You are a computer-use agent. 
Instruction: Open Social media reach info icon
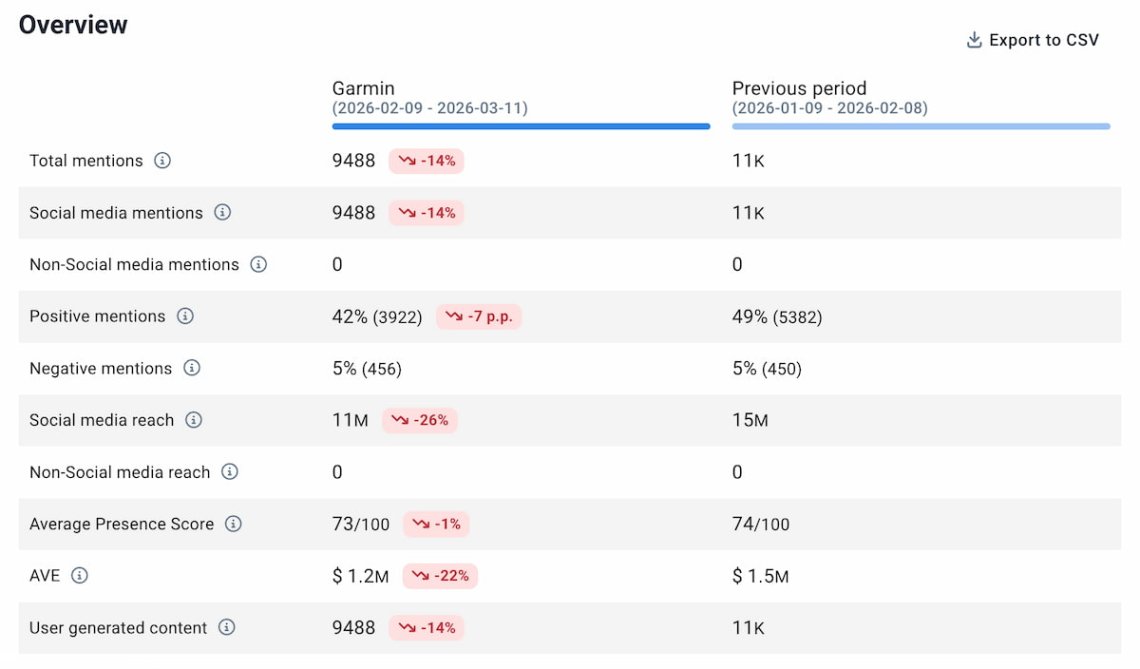tap(194, 420)
